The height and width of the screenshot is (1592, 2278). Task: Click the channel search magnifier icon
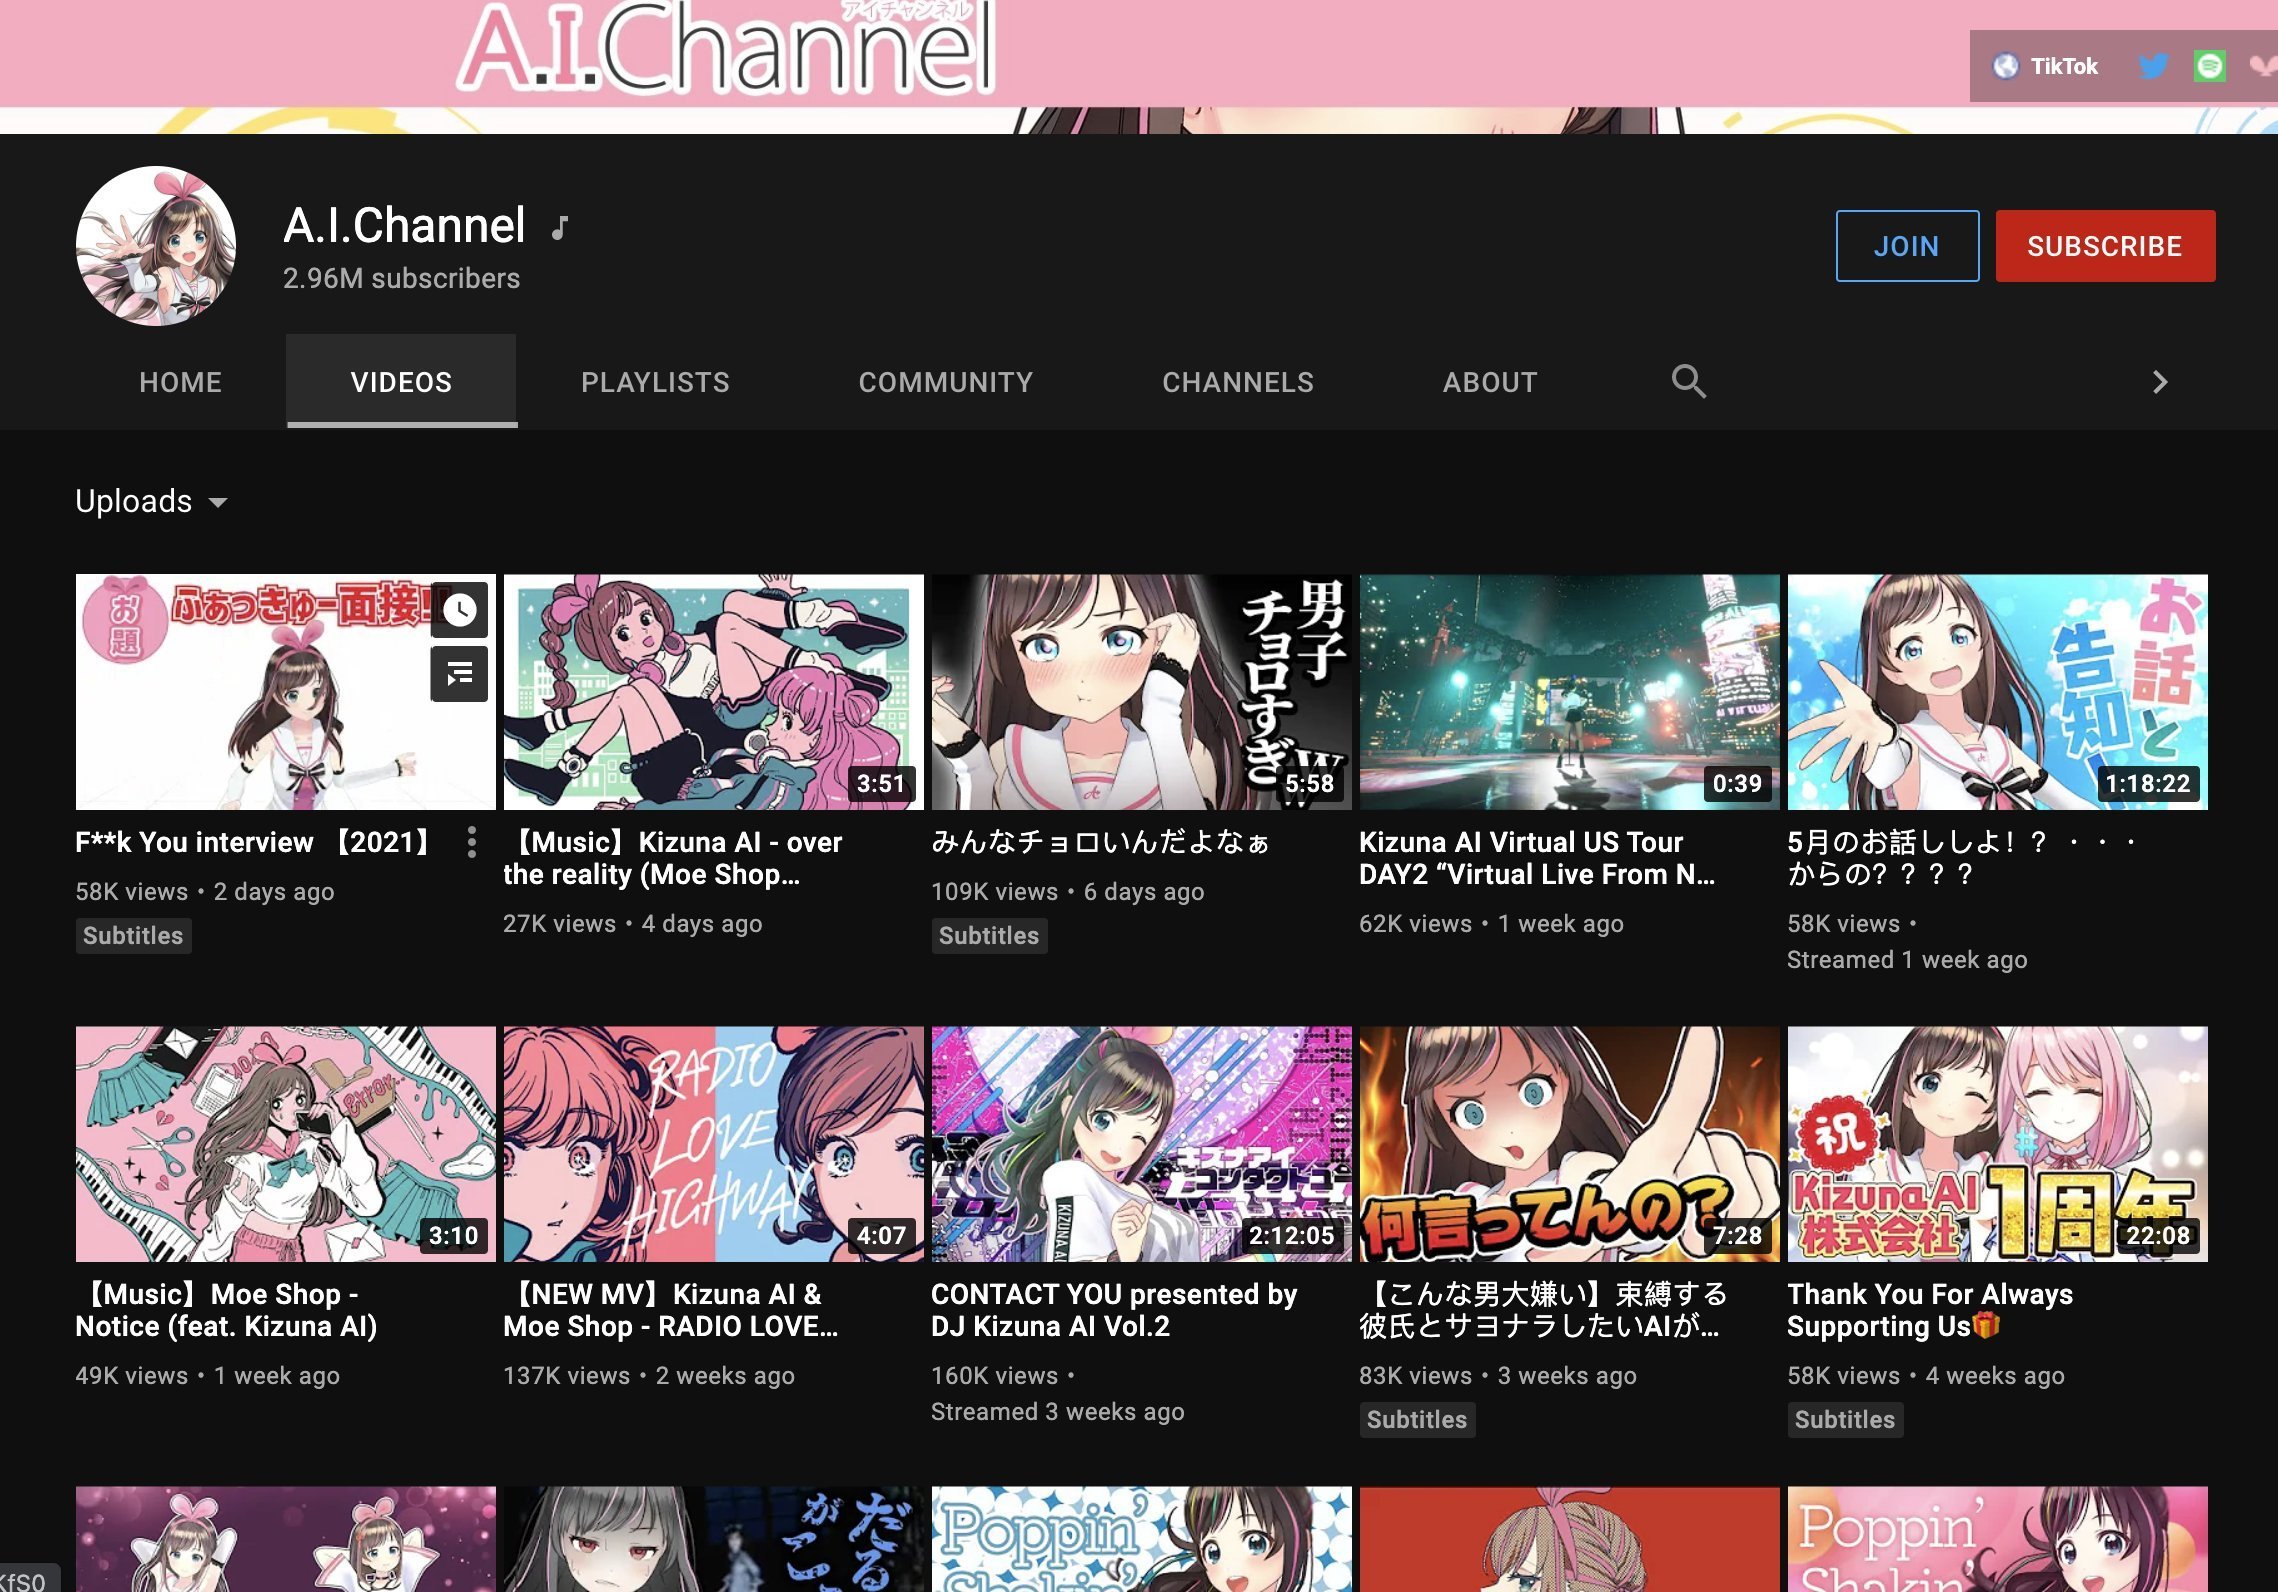(1688, 381)
